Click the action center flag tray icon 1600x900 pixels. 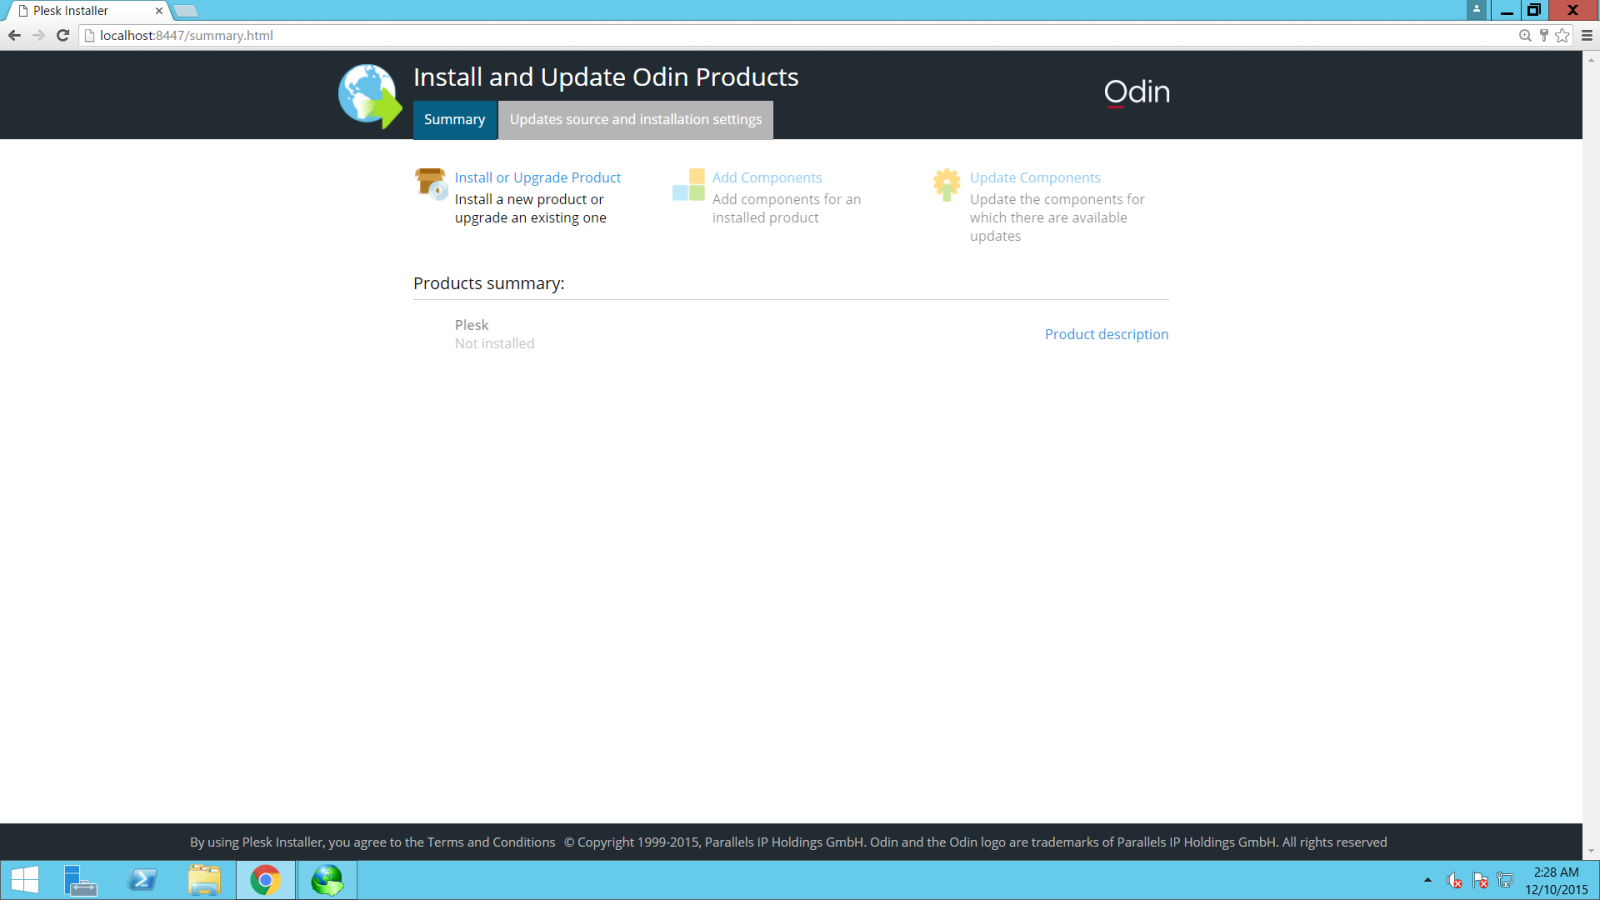1480,880
